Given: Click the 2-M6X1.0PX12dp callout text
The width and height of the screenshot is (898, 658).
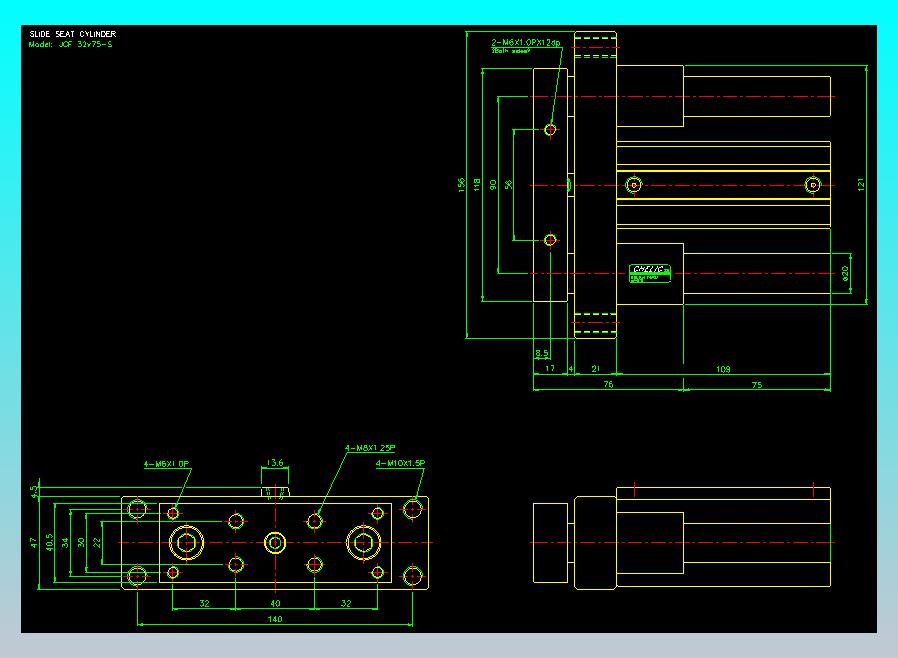Looking at the screenshot, I should click(x=526, y=42).
